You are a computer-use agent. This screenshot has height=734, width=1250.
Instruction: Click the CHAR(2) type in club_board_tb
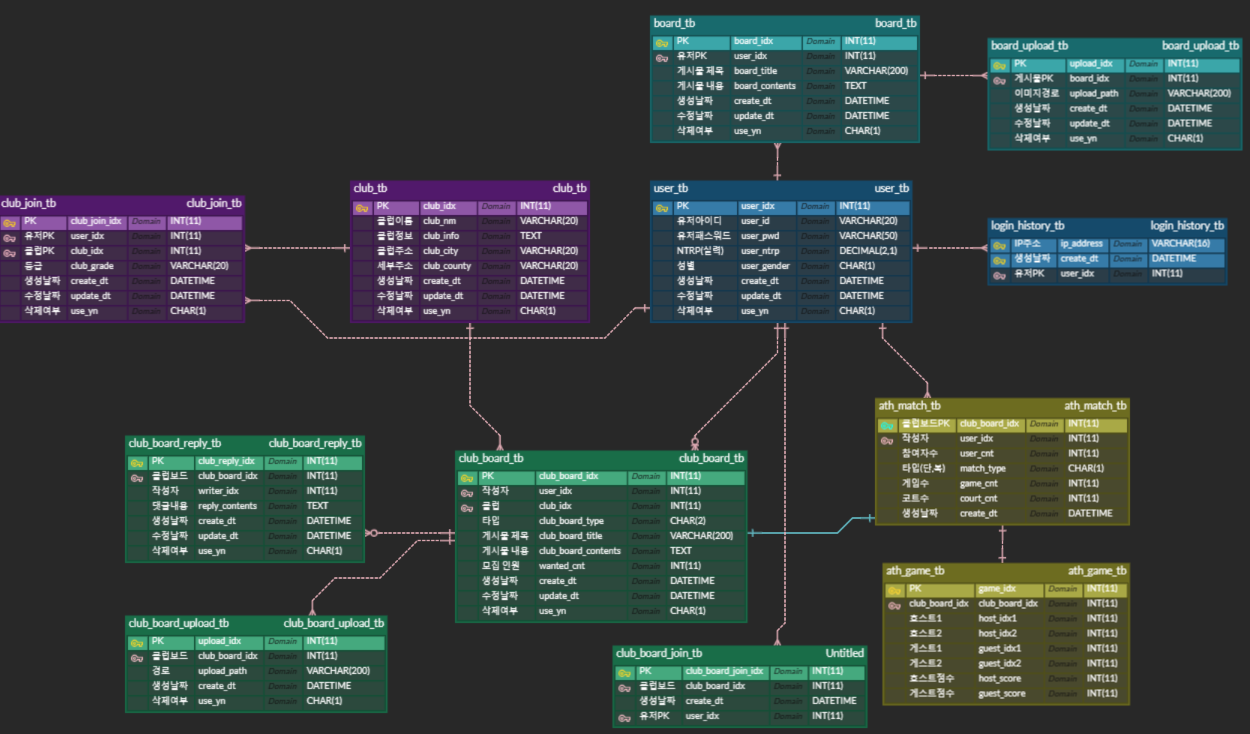point(688,521)
